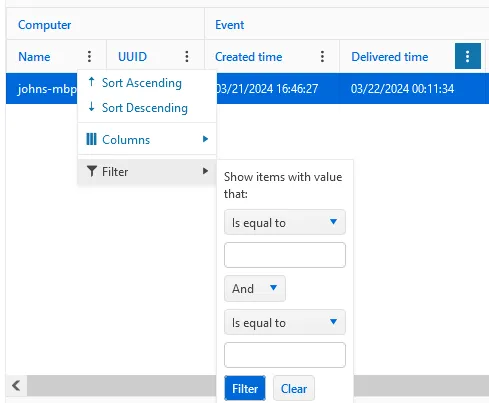This screenshot has height=403, width=489.
Task: Open the first 'Is equal to' dropdown
Action: tap(285, 222)
